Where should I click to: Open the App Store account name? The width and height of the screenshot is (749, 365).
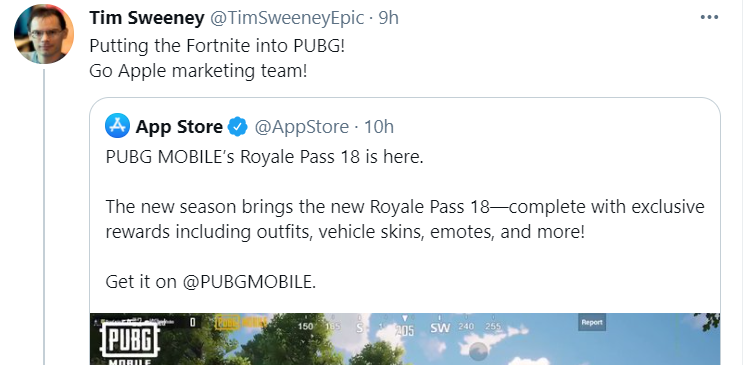179,127
